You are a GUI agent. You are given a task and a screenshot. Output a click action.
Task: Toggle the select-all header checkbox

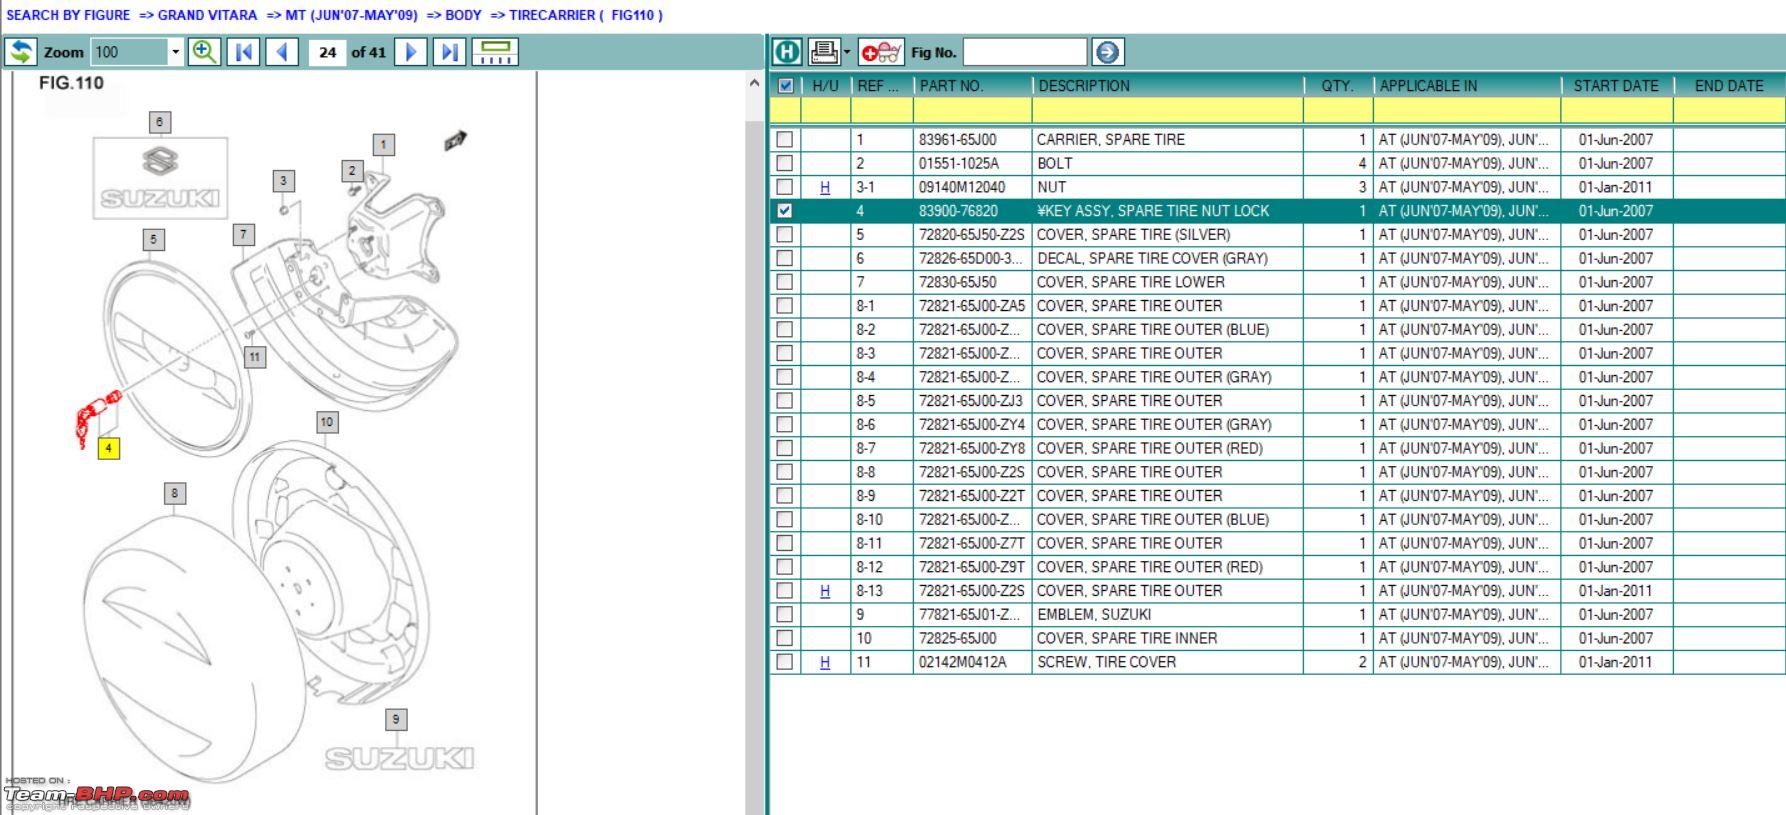click(x=785, y=86)
